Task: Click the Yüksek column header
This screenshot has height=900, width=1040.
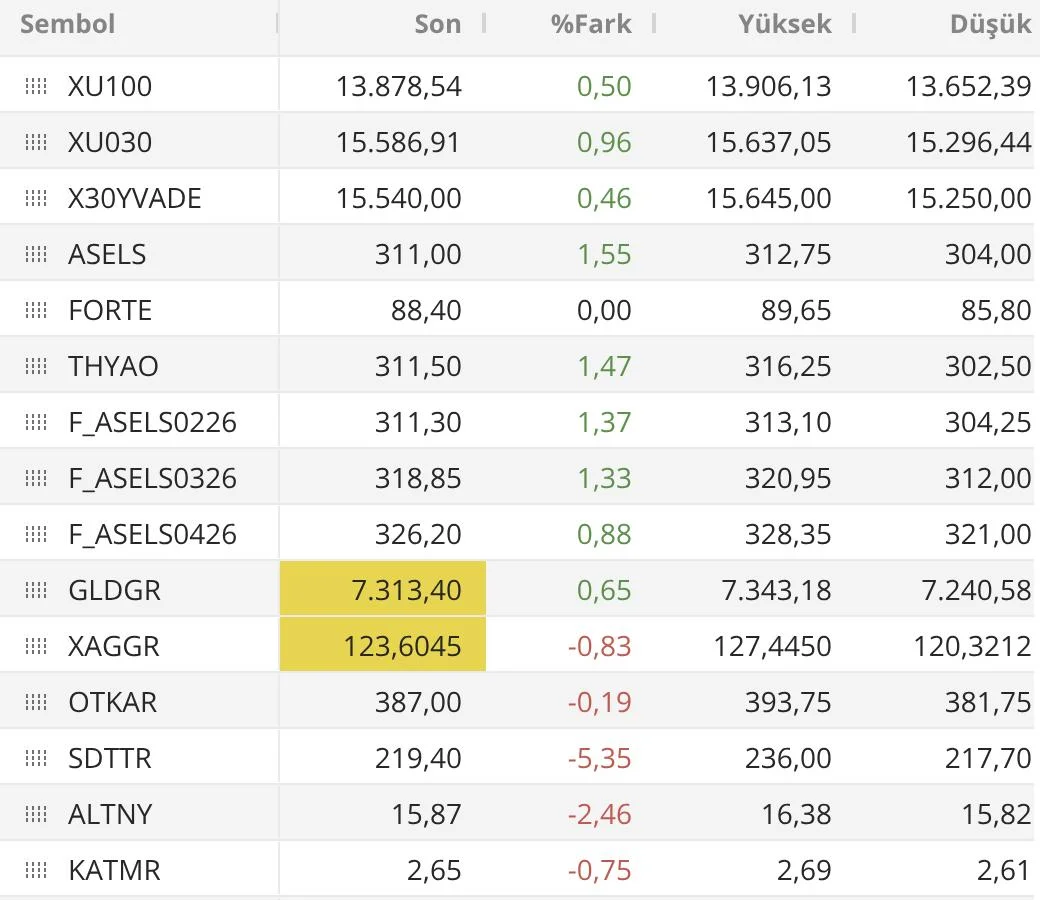Action: coord(784,25)
